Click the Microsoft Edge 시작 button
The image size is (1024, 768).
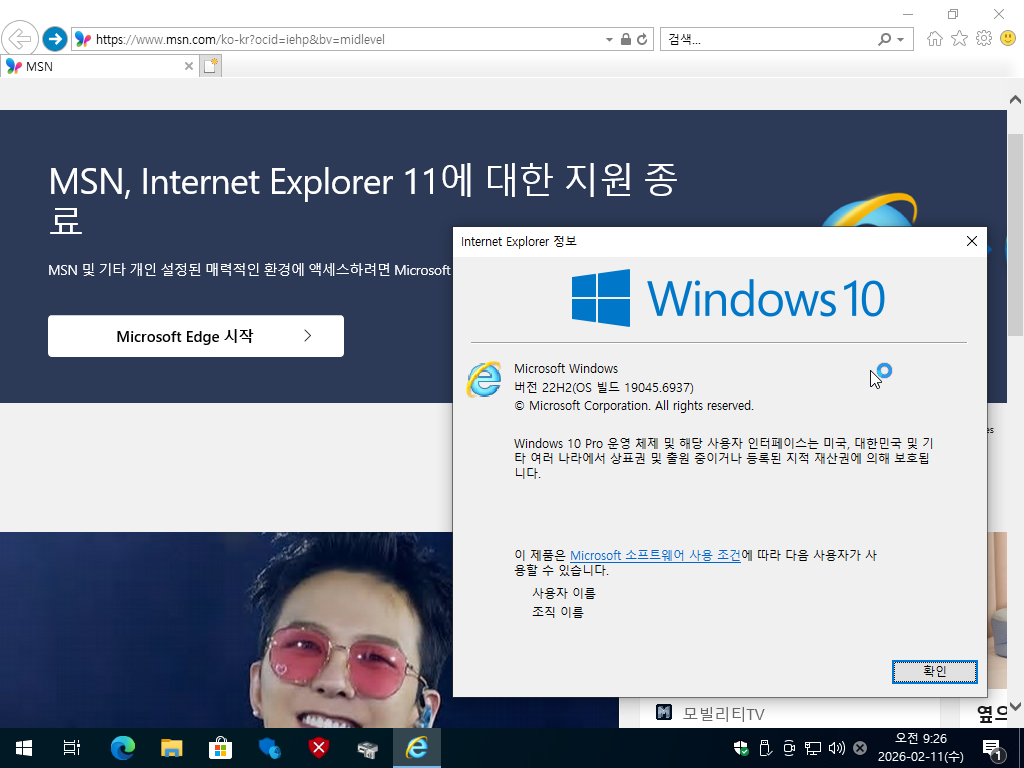[x=196, y=336]
